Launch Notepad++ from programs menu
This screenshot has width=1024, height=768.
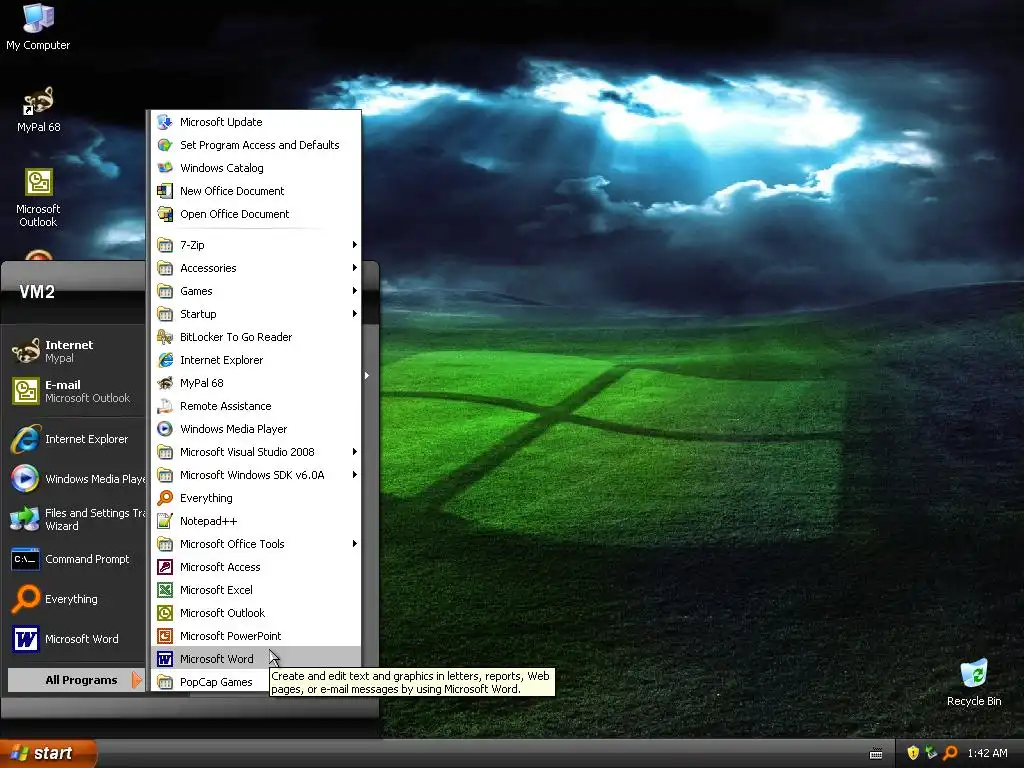coord(256,520)
